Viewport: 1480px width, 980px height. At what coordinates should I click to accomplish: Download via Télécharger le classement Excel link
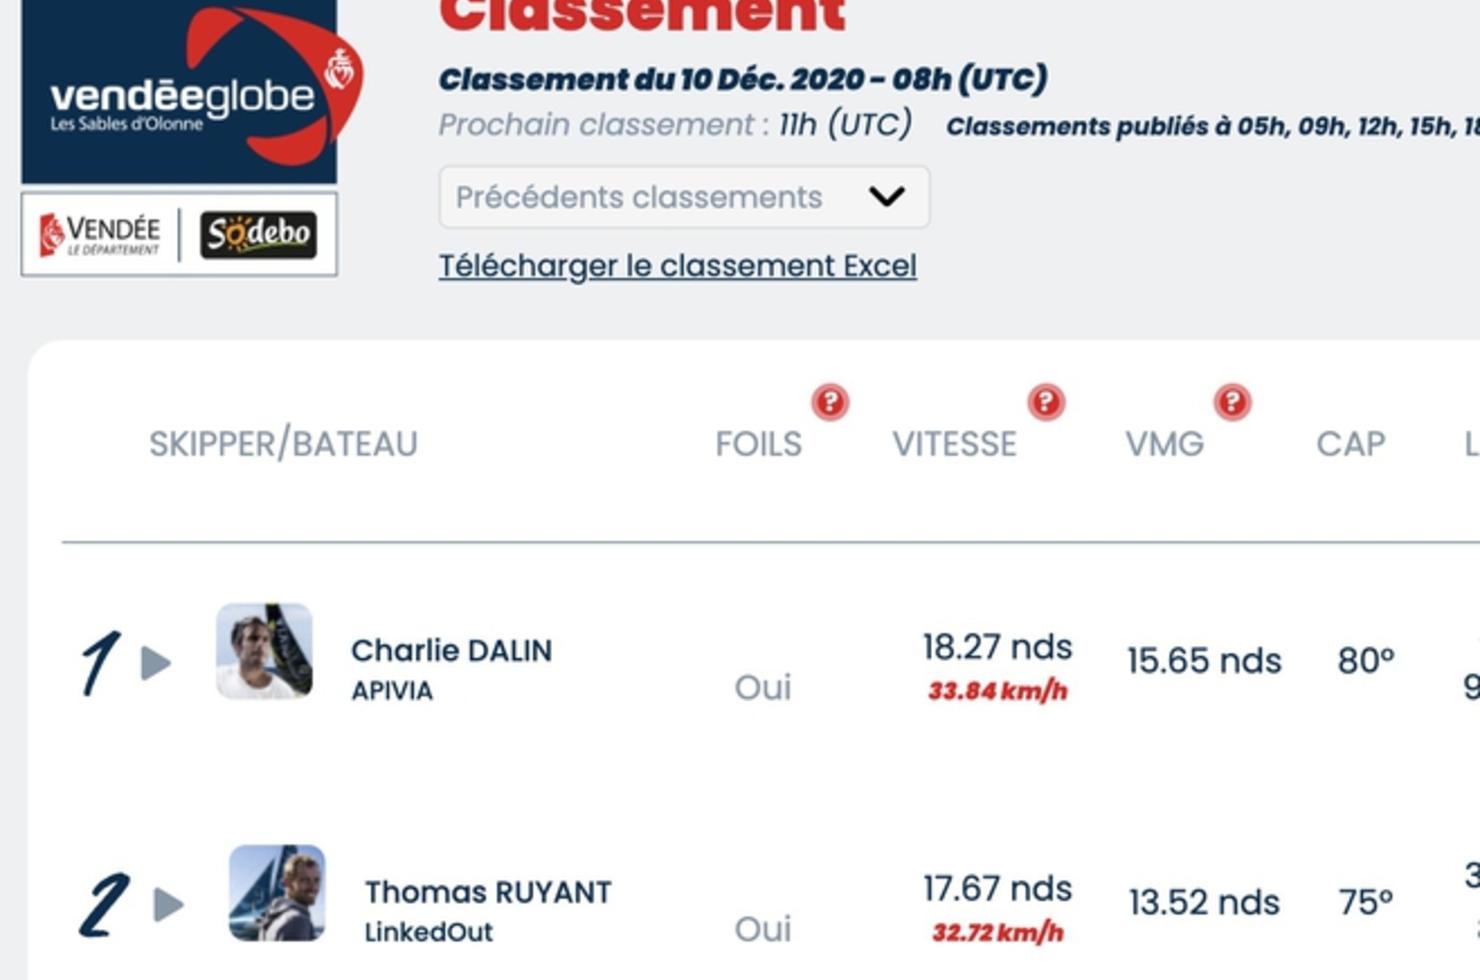678,266
